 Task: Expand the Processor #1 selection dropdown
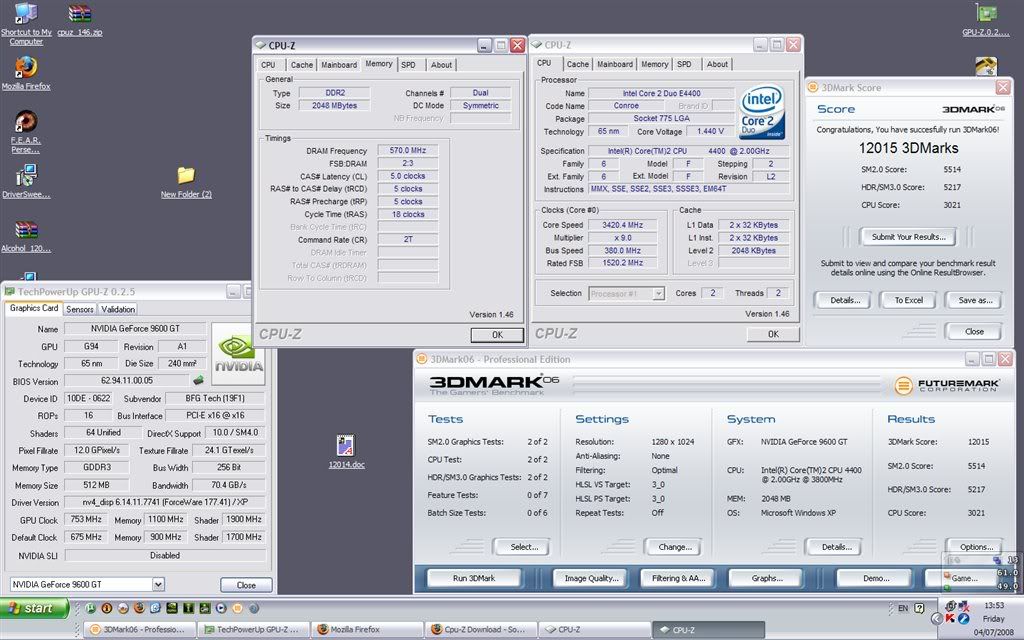[x=658, y=294]
